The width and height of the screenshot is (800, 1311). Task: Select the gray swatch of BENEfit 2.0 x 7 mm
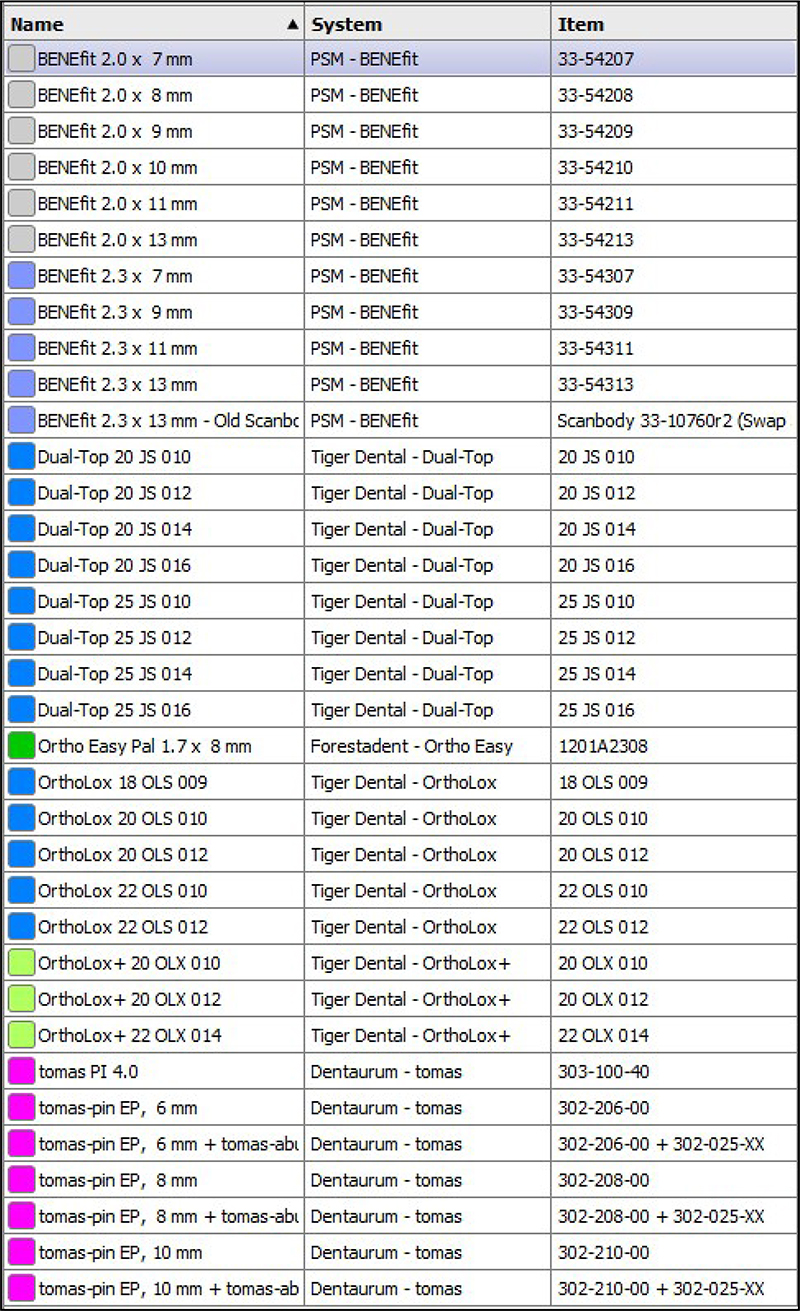[x=21, y=59]
